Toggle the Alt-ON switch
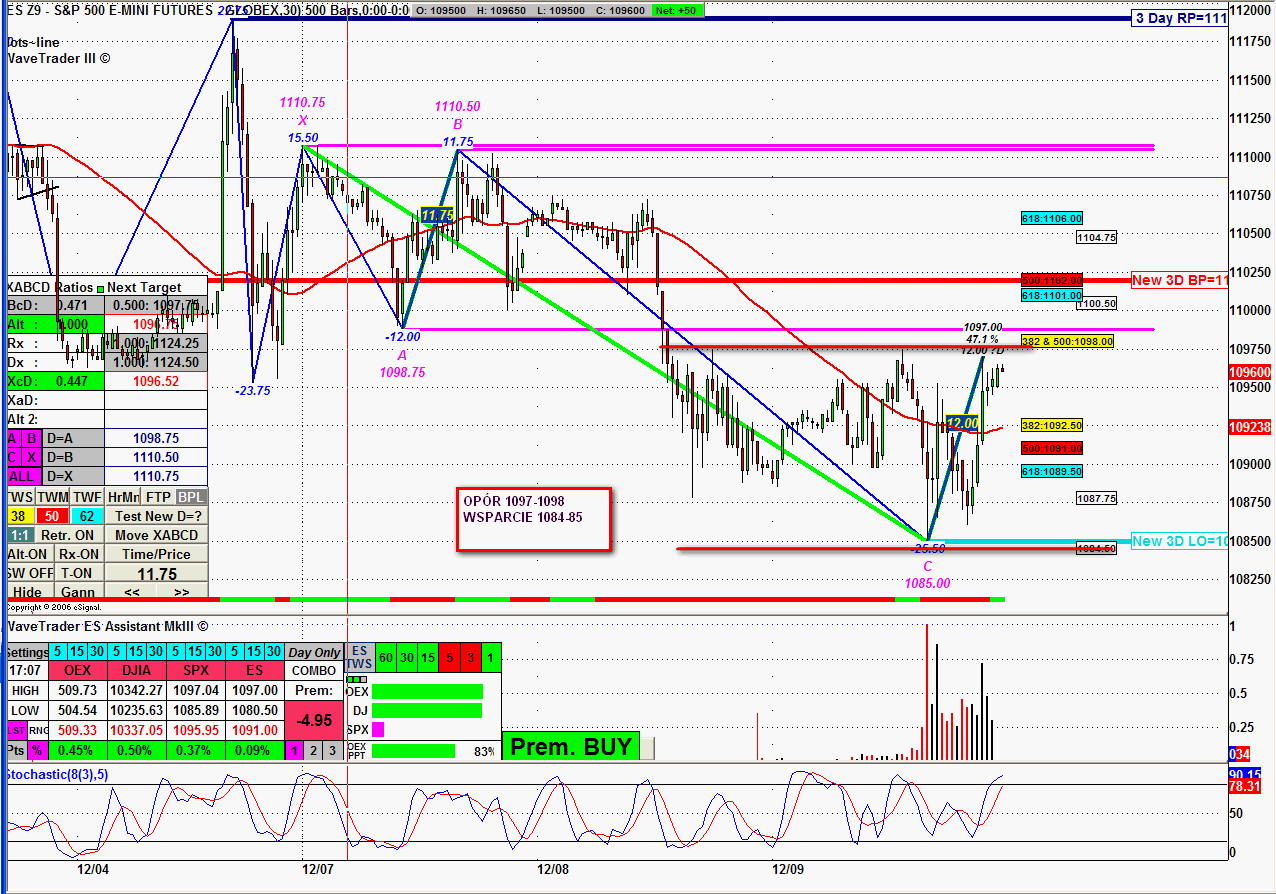Image resolution: width=1276 pixels, height=894 pixels. point(27,554)
